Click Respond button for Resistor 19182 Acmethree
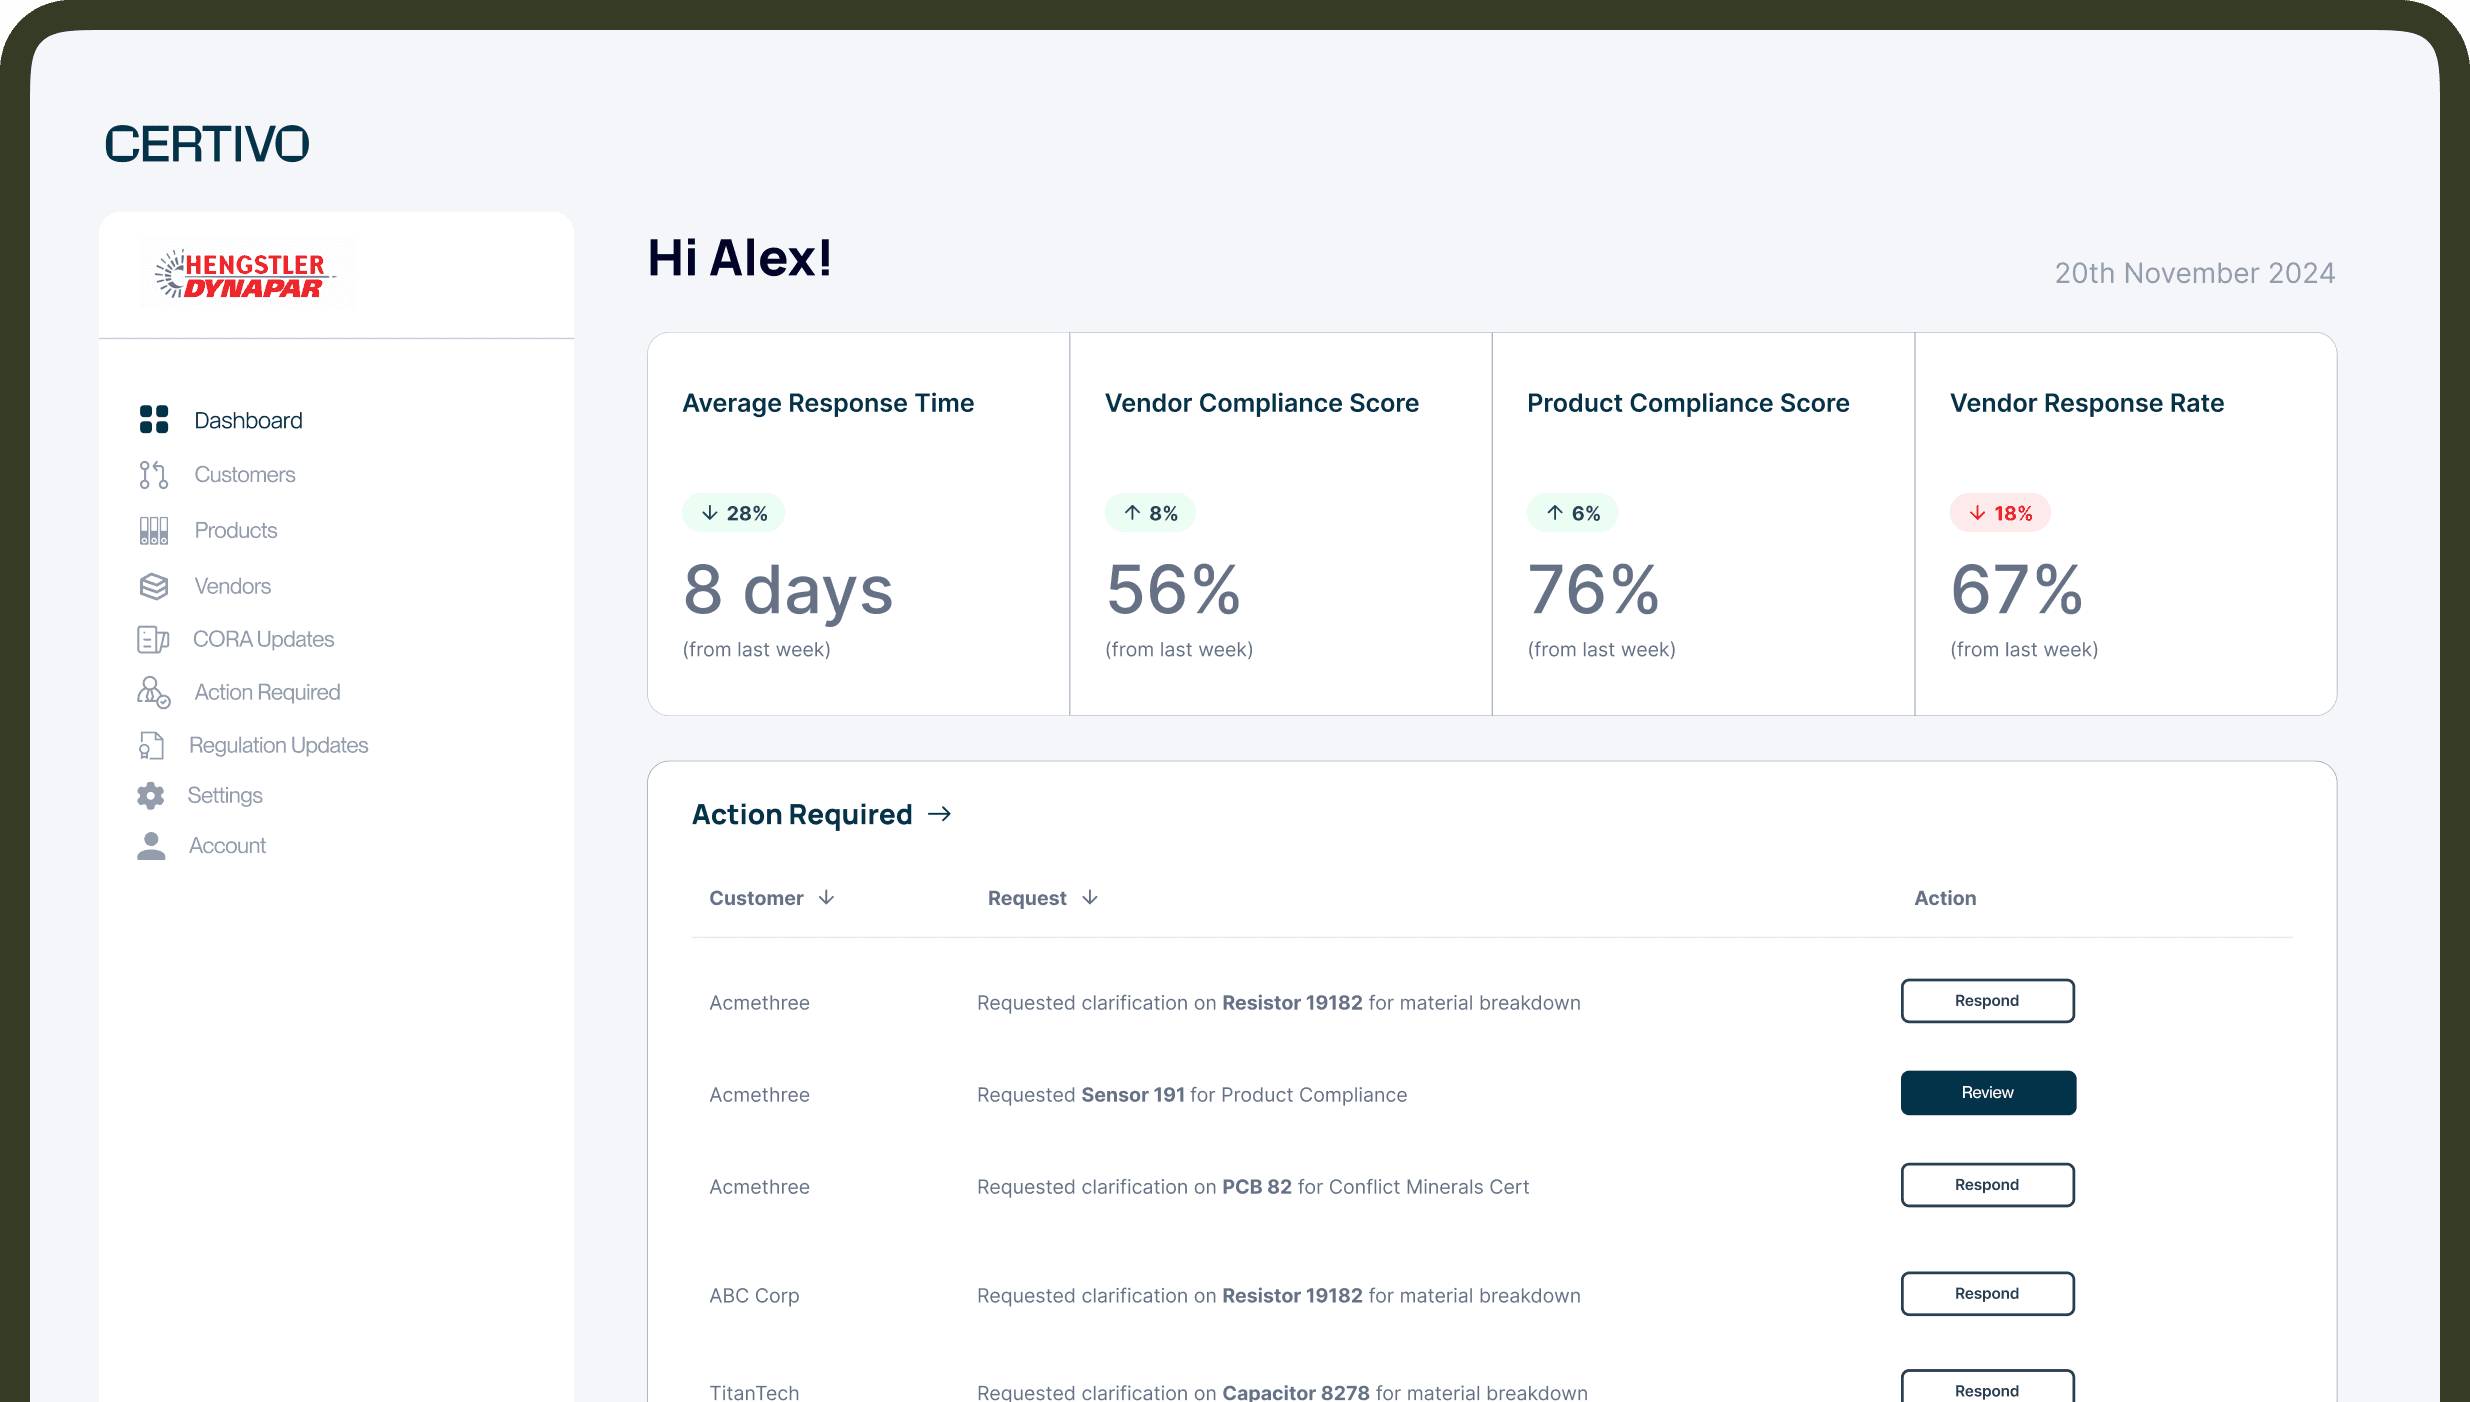This screenshot has width=2470, height=1402. pyautogui.click(x=1987, y=1000)
